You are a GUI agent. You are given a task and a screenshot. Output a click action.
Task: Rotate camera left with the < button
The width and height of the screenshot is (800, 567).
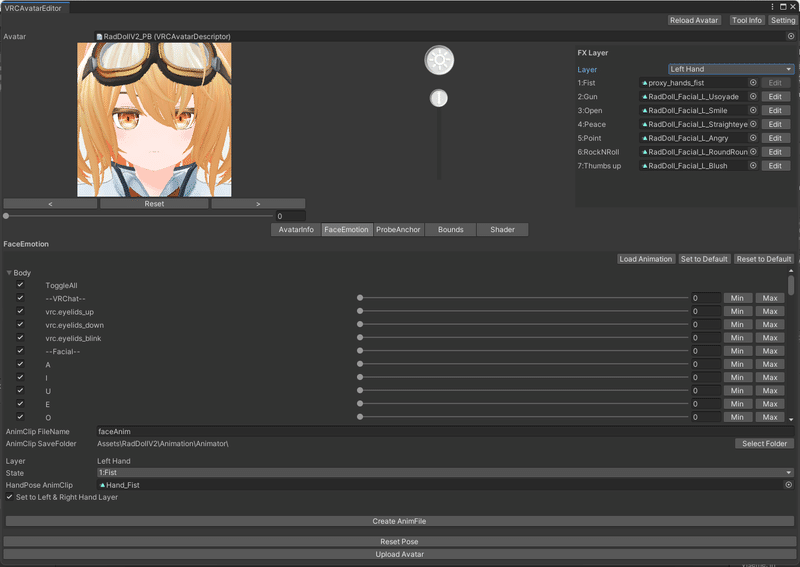(50, 204)
